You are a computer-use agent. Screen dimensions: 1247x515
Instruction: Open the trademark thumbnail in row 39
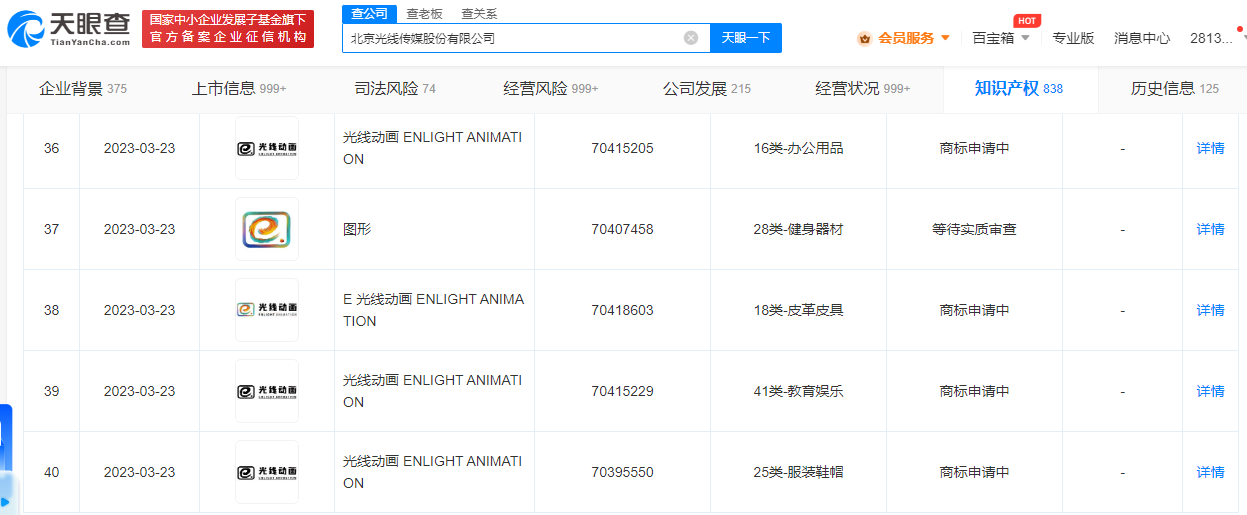(267, 391)
